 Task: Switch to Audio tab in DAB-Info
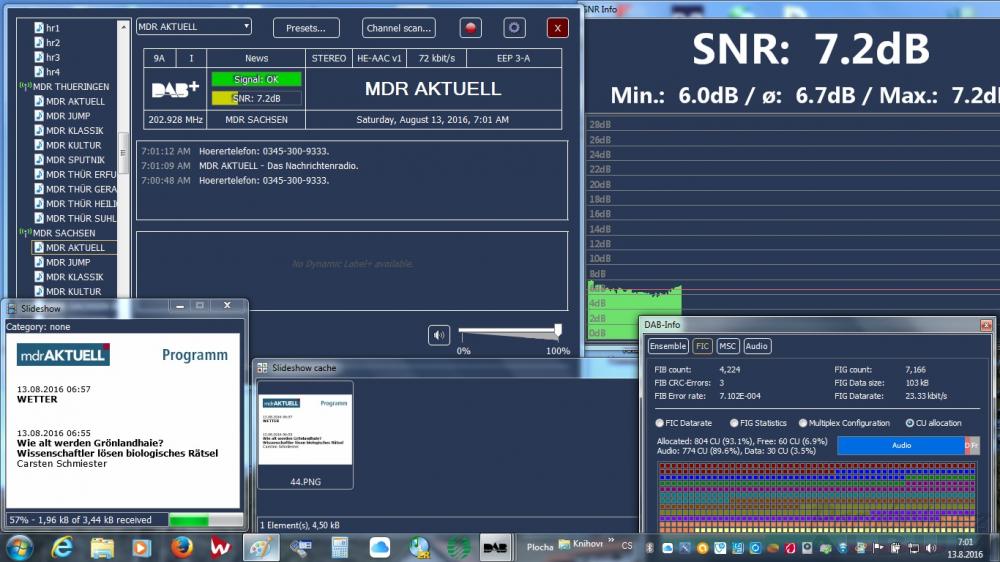(756, 346)
